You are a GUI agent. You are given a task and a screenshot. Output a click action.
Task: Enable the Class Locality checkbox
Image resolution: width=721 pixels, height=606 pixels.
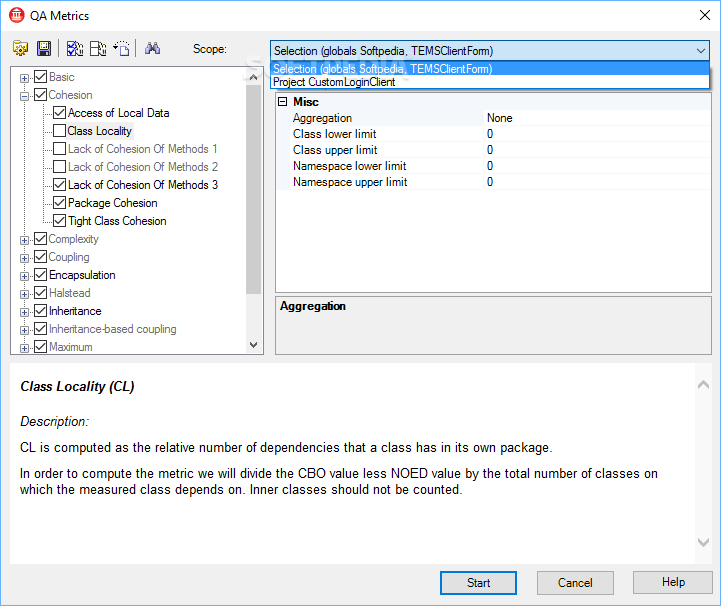(x=59, y=131)
